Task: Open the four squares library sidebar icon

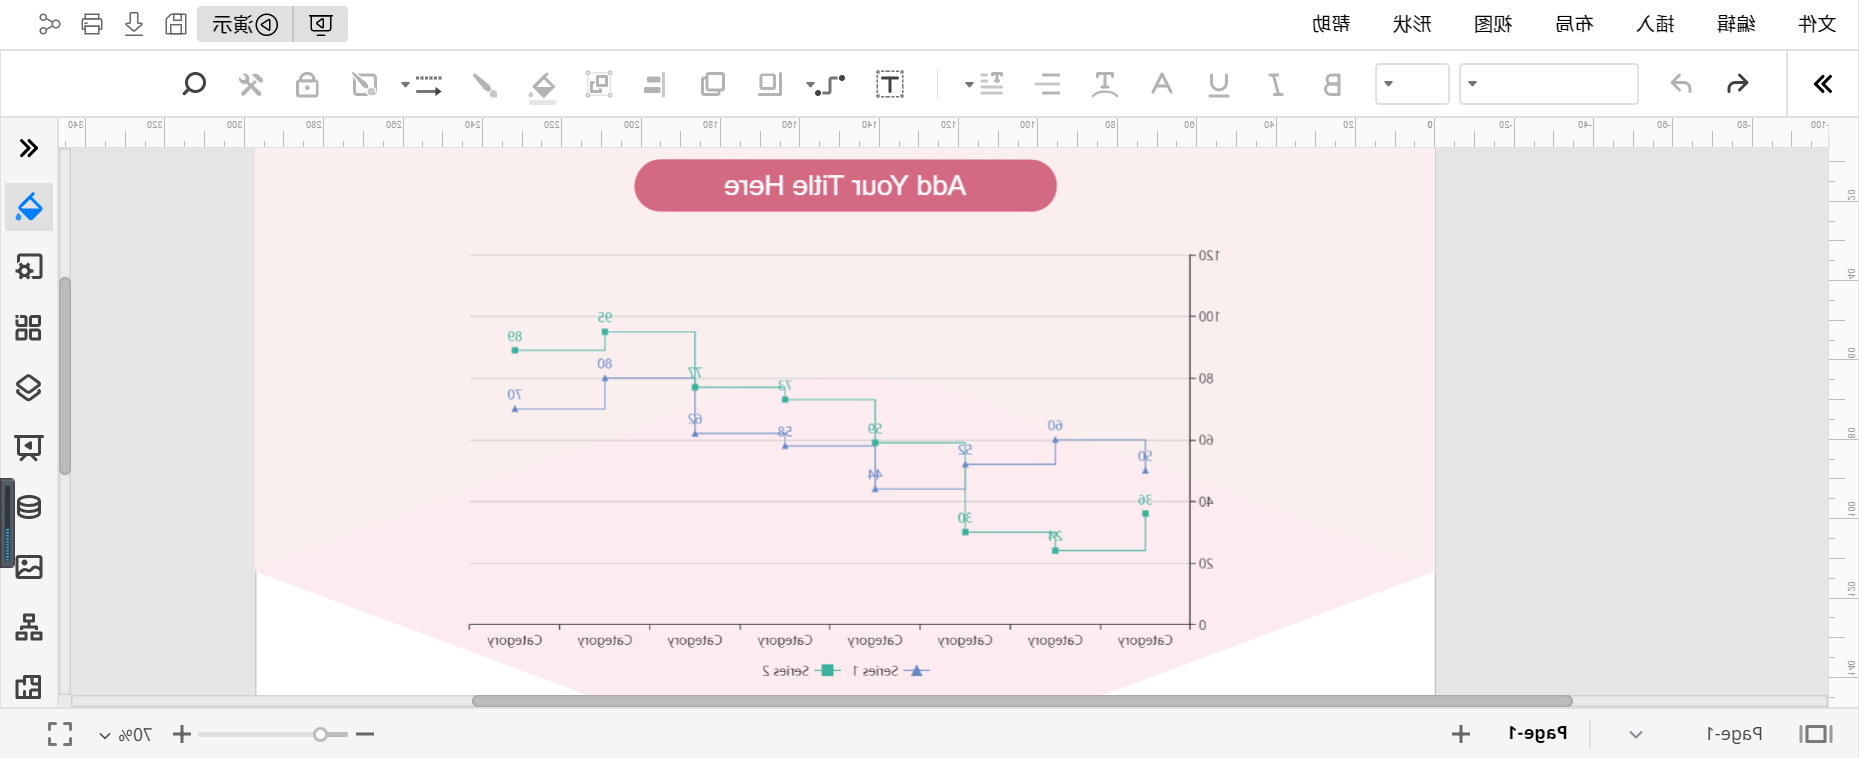Action: point(29,327)
